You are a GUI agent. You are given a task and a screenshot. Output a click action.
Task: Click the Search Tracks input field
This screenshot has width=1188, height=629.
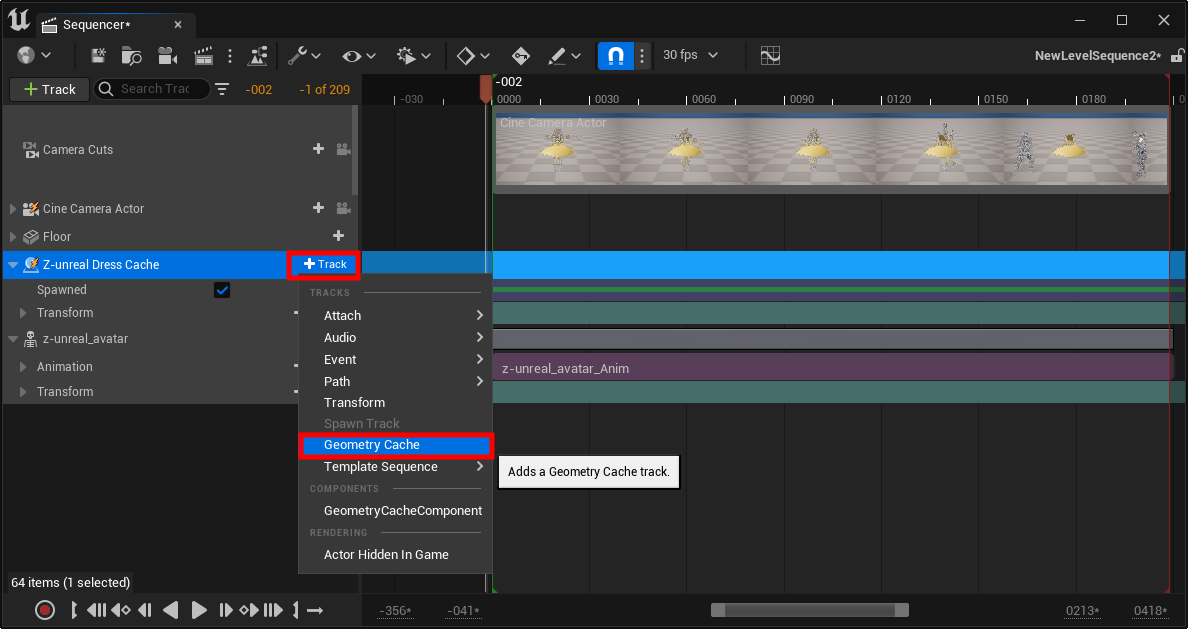point(152,89)
